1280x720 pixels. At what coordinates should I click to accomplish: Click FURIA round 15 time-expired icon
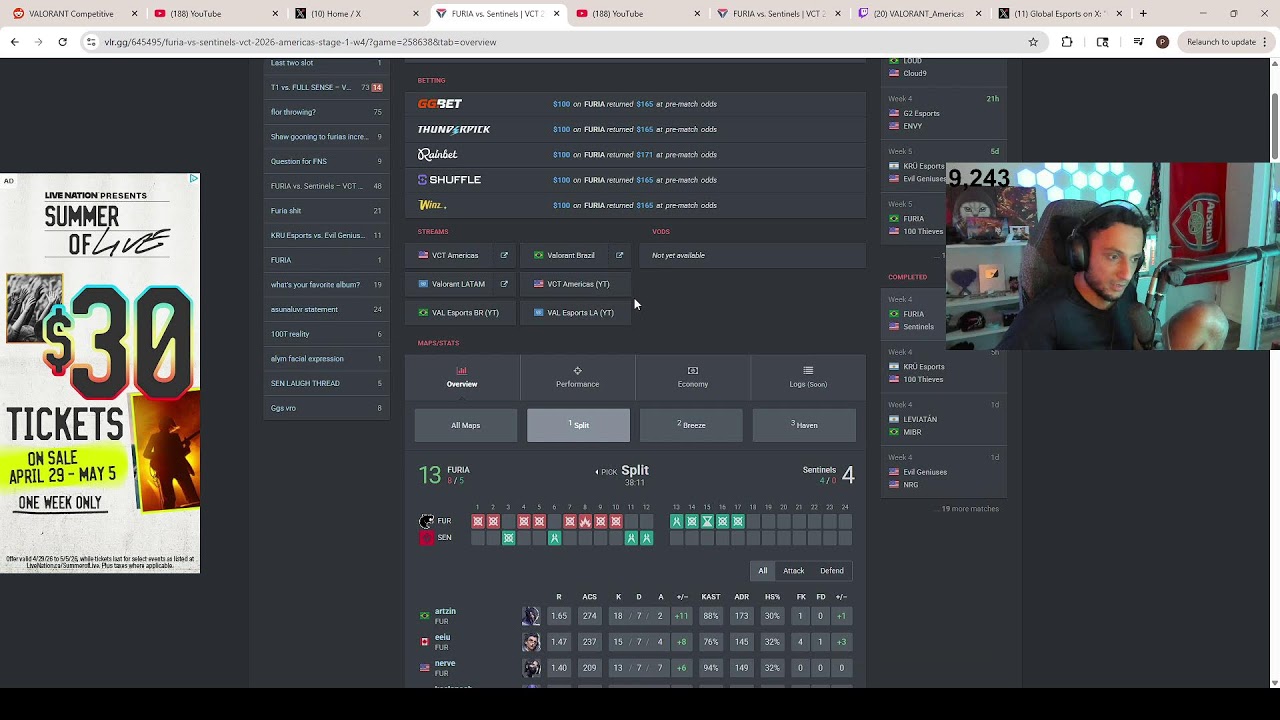pyautogui.click(x=707, y=521)
